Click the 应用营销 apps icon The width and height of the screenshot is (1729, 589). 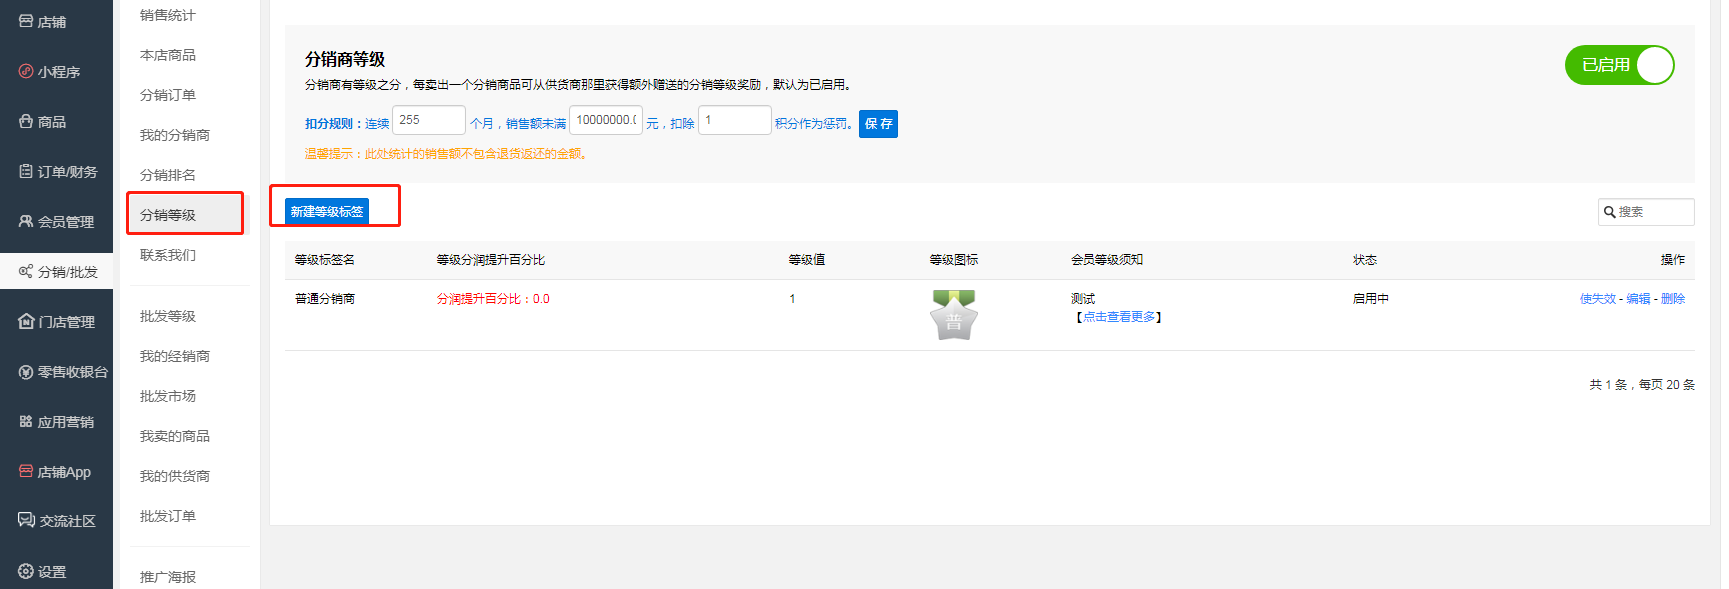click(x=26, y=421)
